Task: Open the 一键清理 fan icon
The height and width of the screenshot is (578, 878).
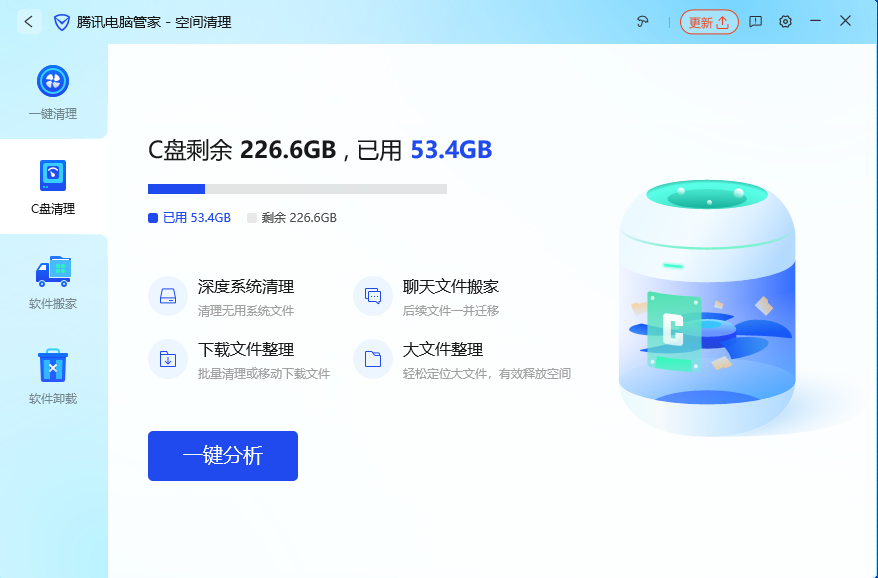Action: tap(53, 81)
